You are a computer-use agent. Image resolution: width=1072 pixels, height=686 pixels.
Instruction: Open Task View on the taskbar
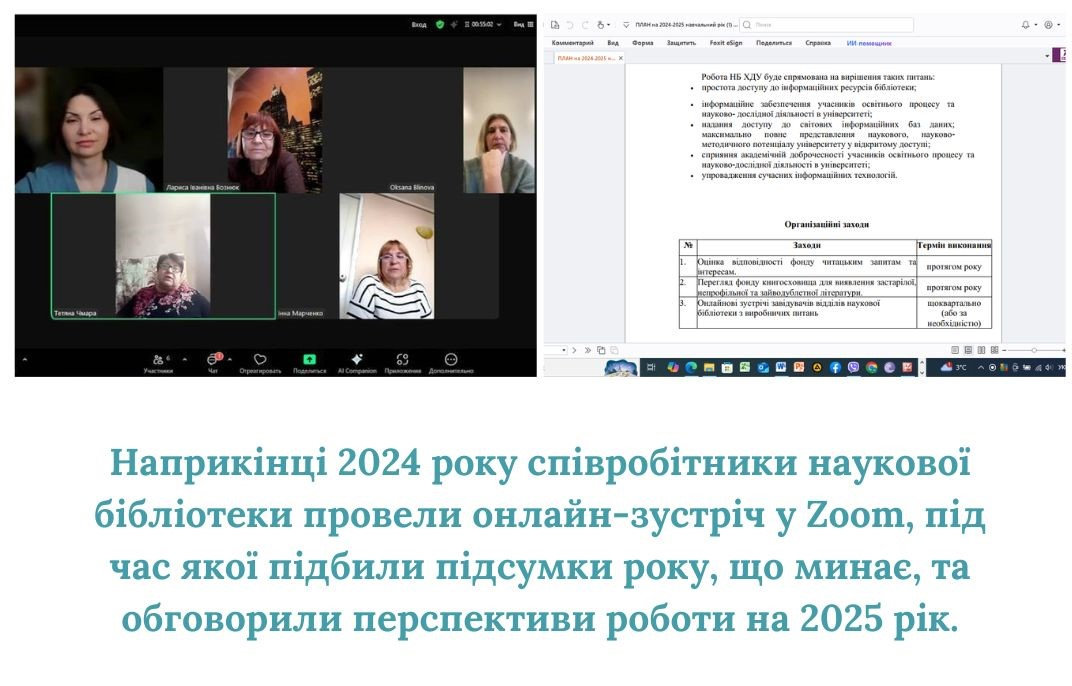click(651, 367)
